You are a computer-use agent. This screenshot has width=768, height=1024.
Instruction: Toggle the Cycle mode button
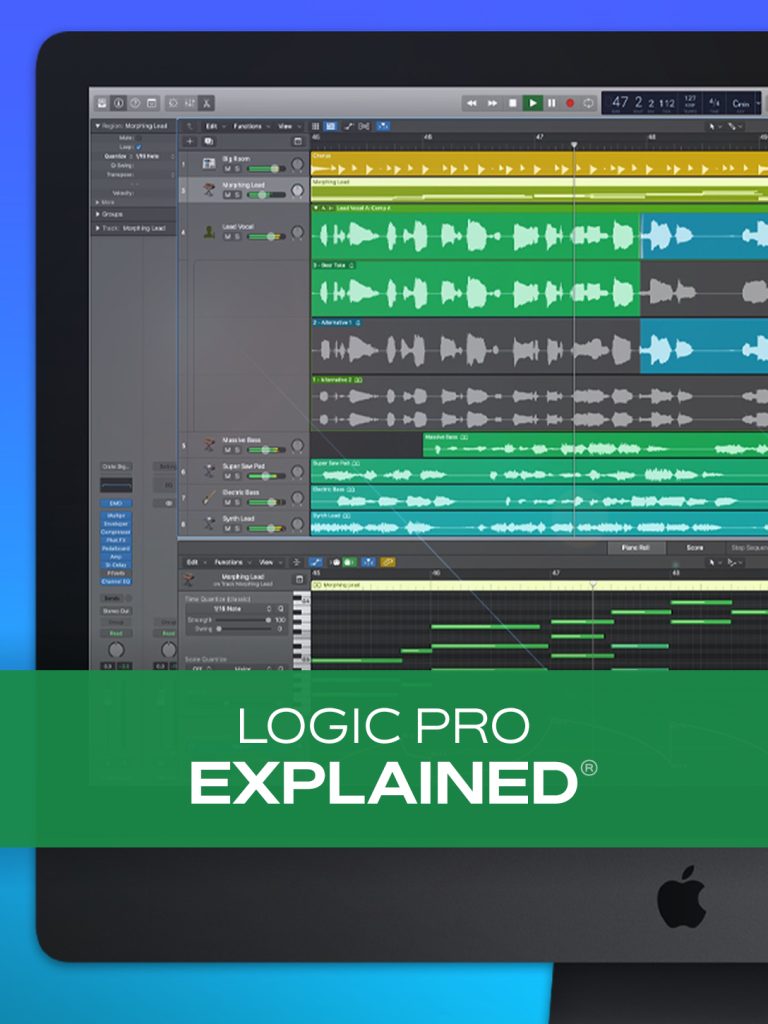point(589,103)
